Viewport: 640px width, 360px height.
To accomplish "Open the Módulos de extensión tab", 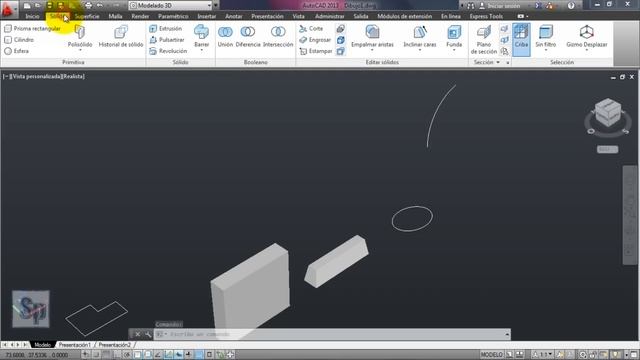I will pos(404,16).
